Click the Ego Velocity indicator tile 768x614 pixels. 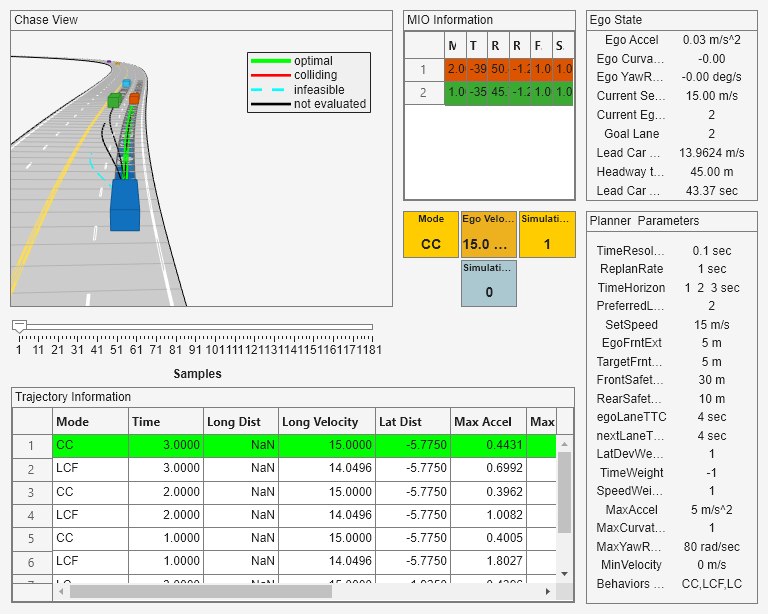(487, 235)
